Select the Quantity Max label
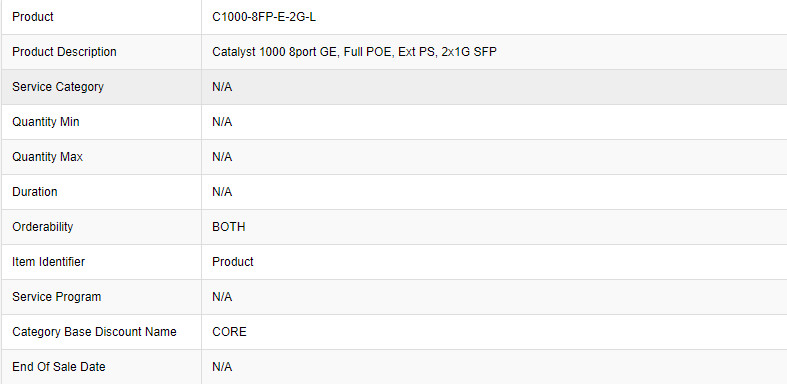787x384 pixels. tap(47, 157)
